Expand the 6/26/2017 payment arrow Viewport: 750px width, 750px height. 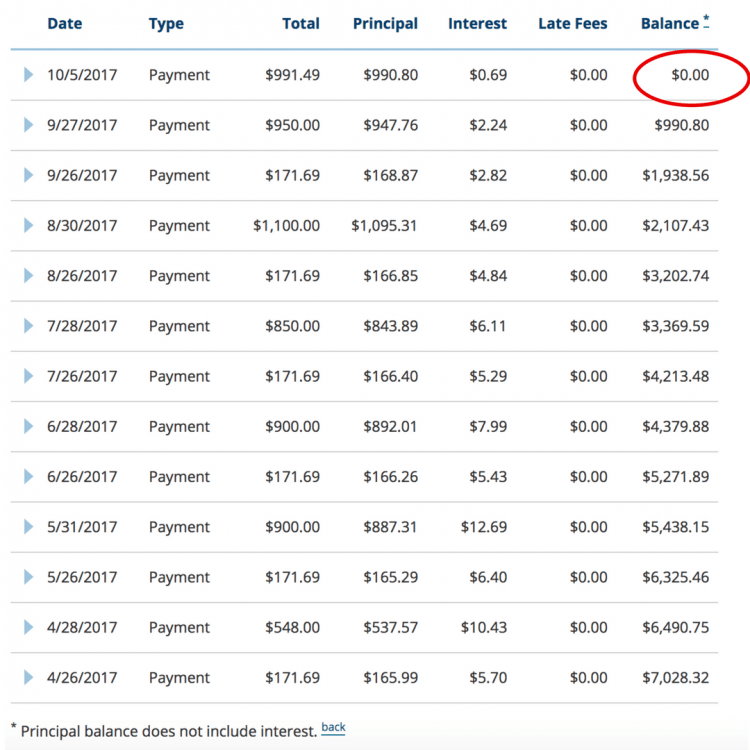[28, 477]
